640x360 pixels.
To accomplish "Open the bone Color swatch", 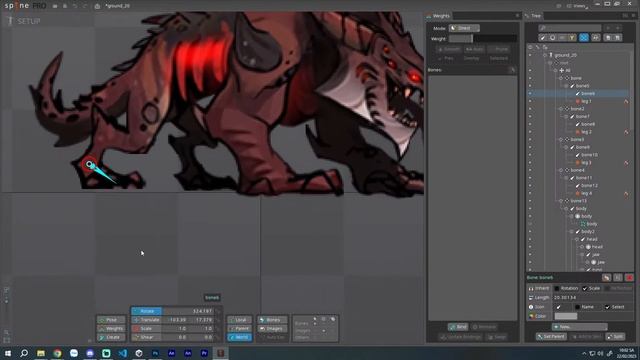I will coord(566,316).
